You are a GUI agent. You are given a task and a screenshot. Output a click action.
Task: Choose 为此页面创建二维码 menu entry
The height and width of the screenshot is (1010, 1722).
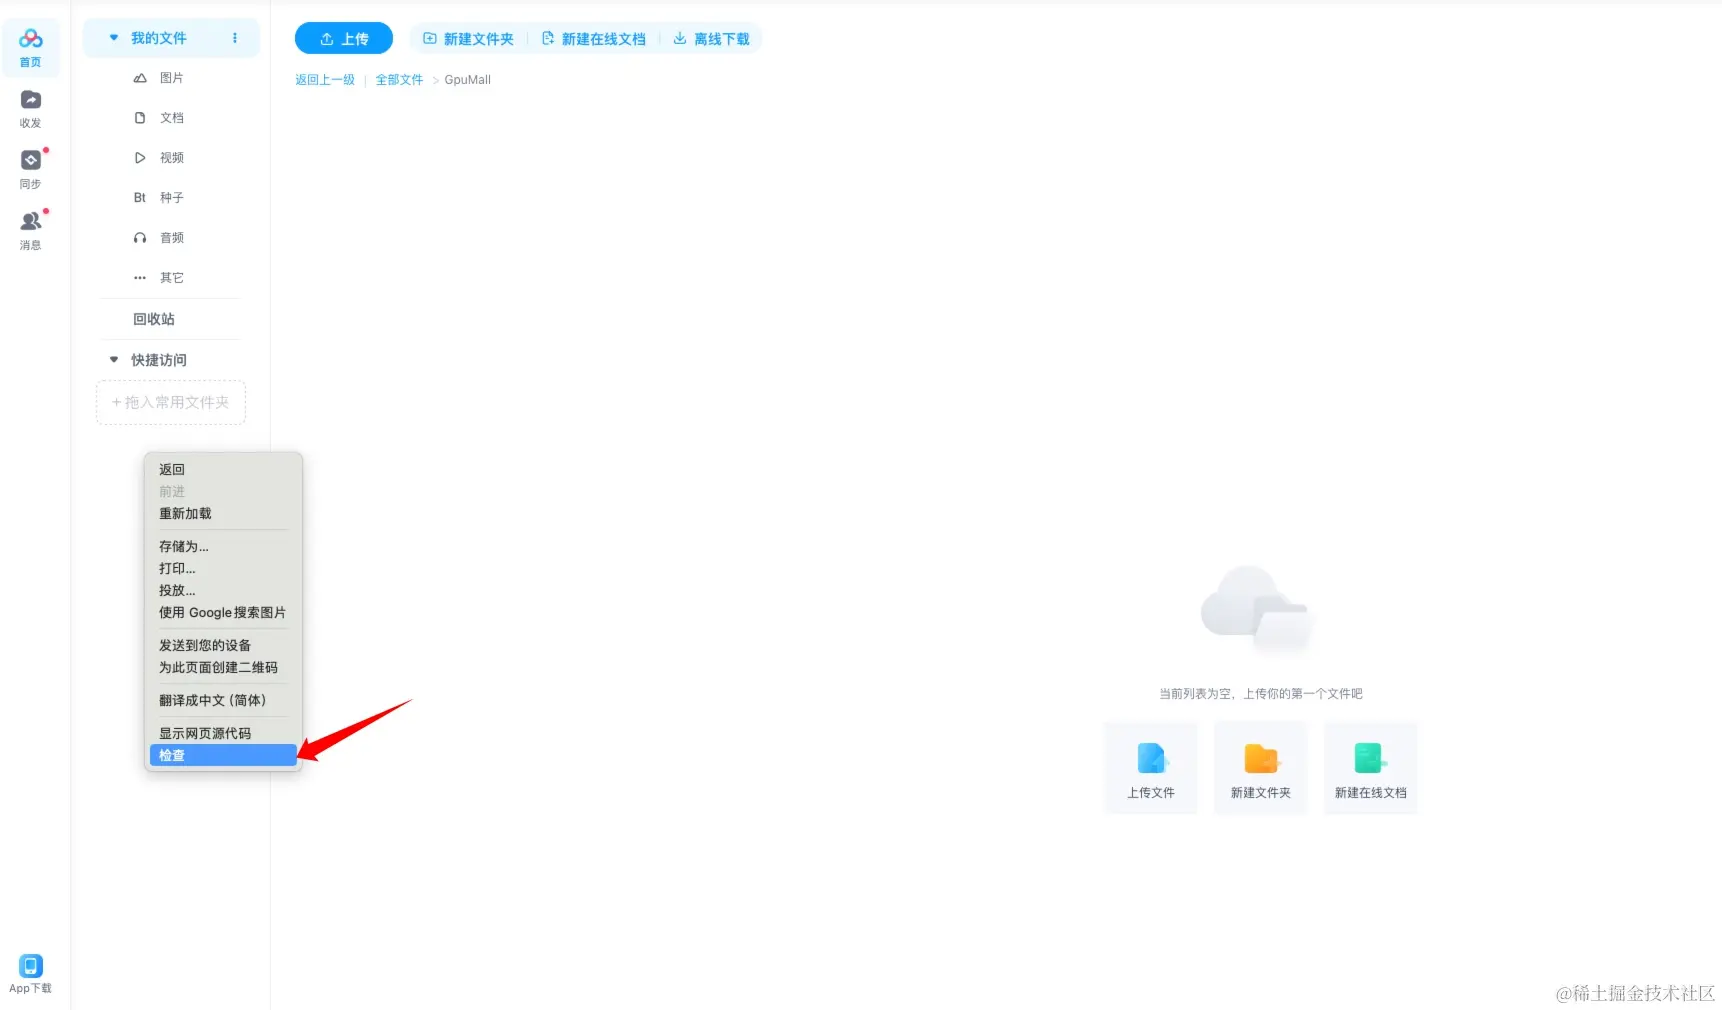coord(223,667)
